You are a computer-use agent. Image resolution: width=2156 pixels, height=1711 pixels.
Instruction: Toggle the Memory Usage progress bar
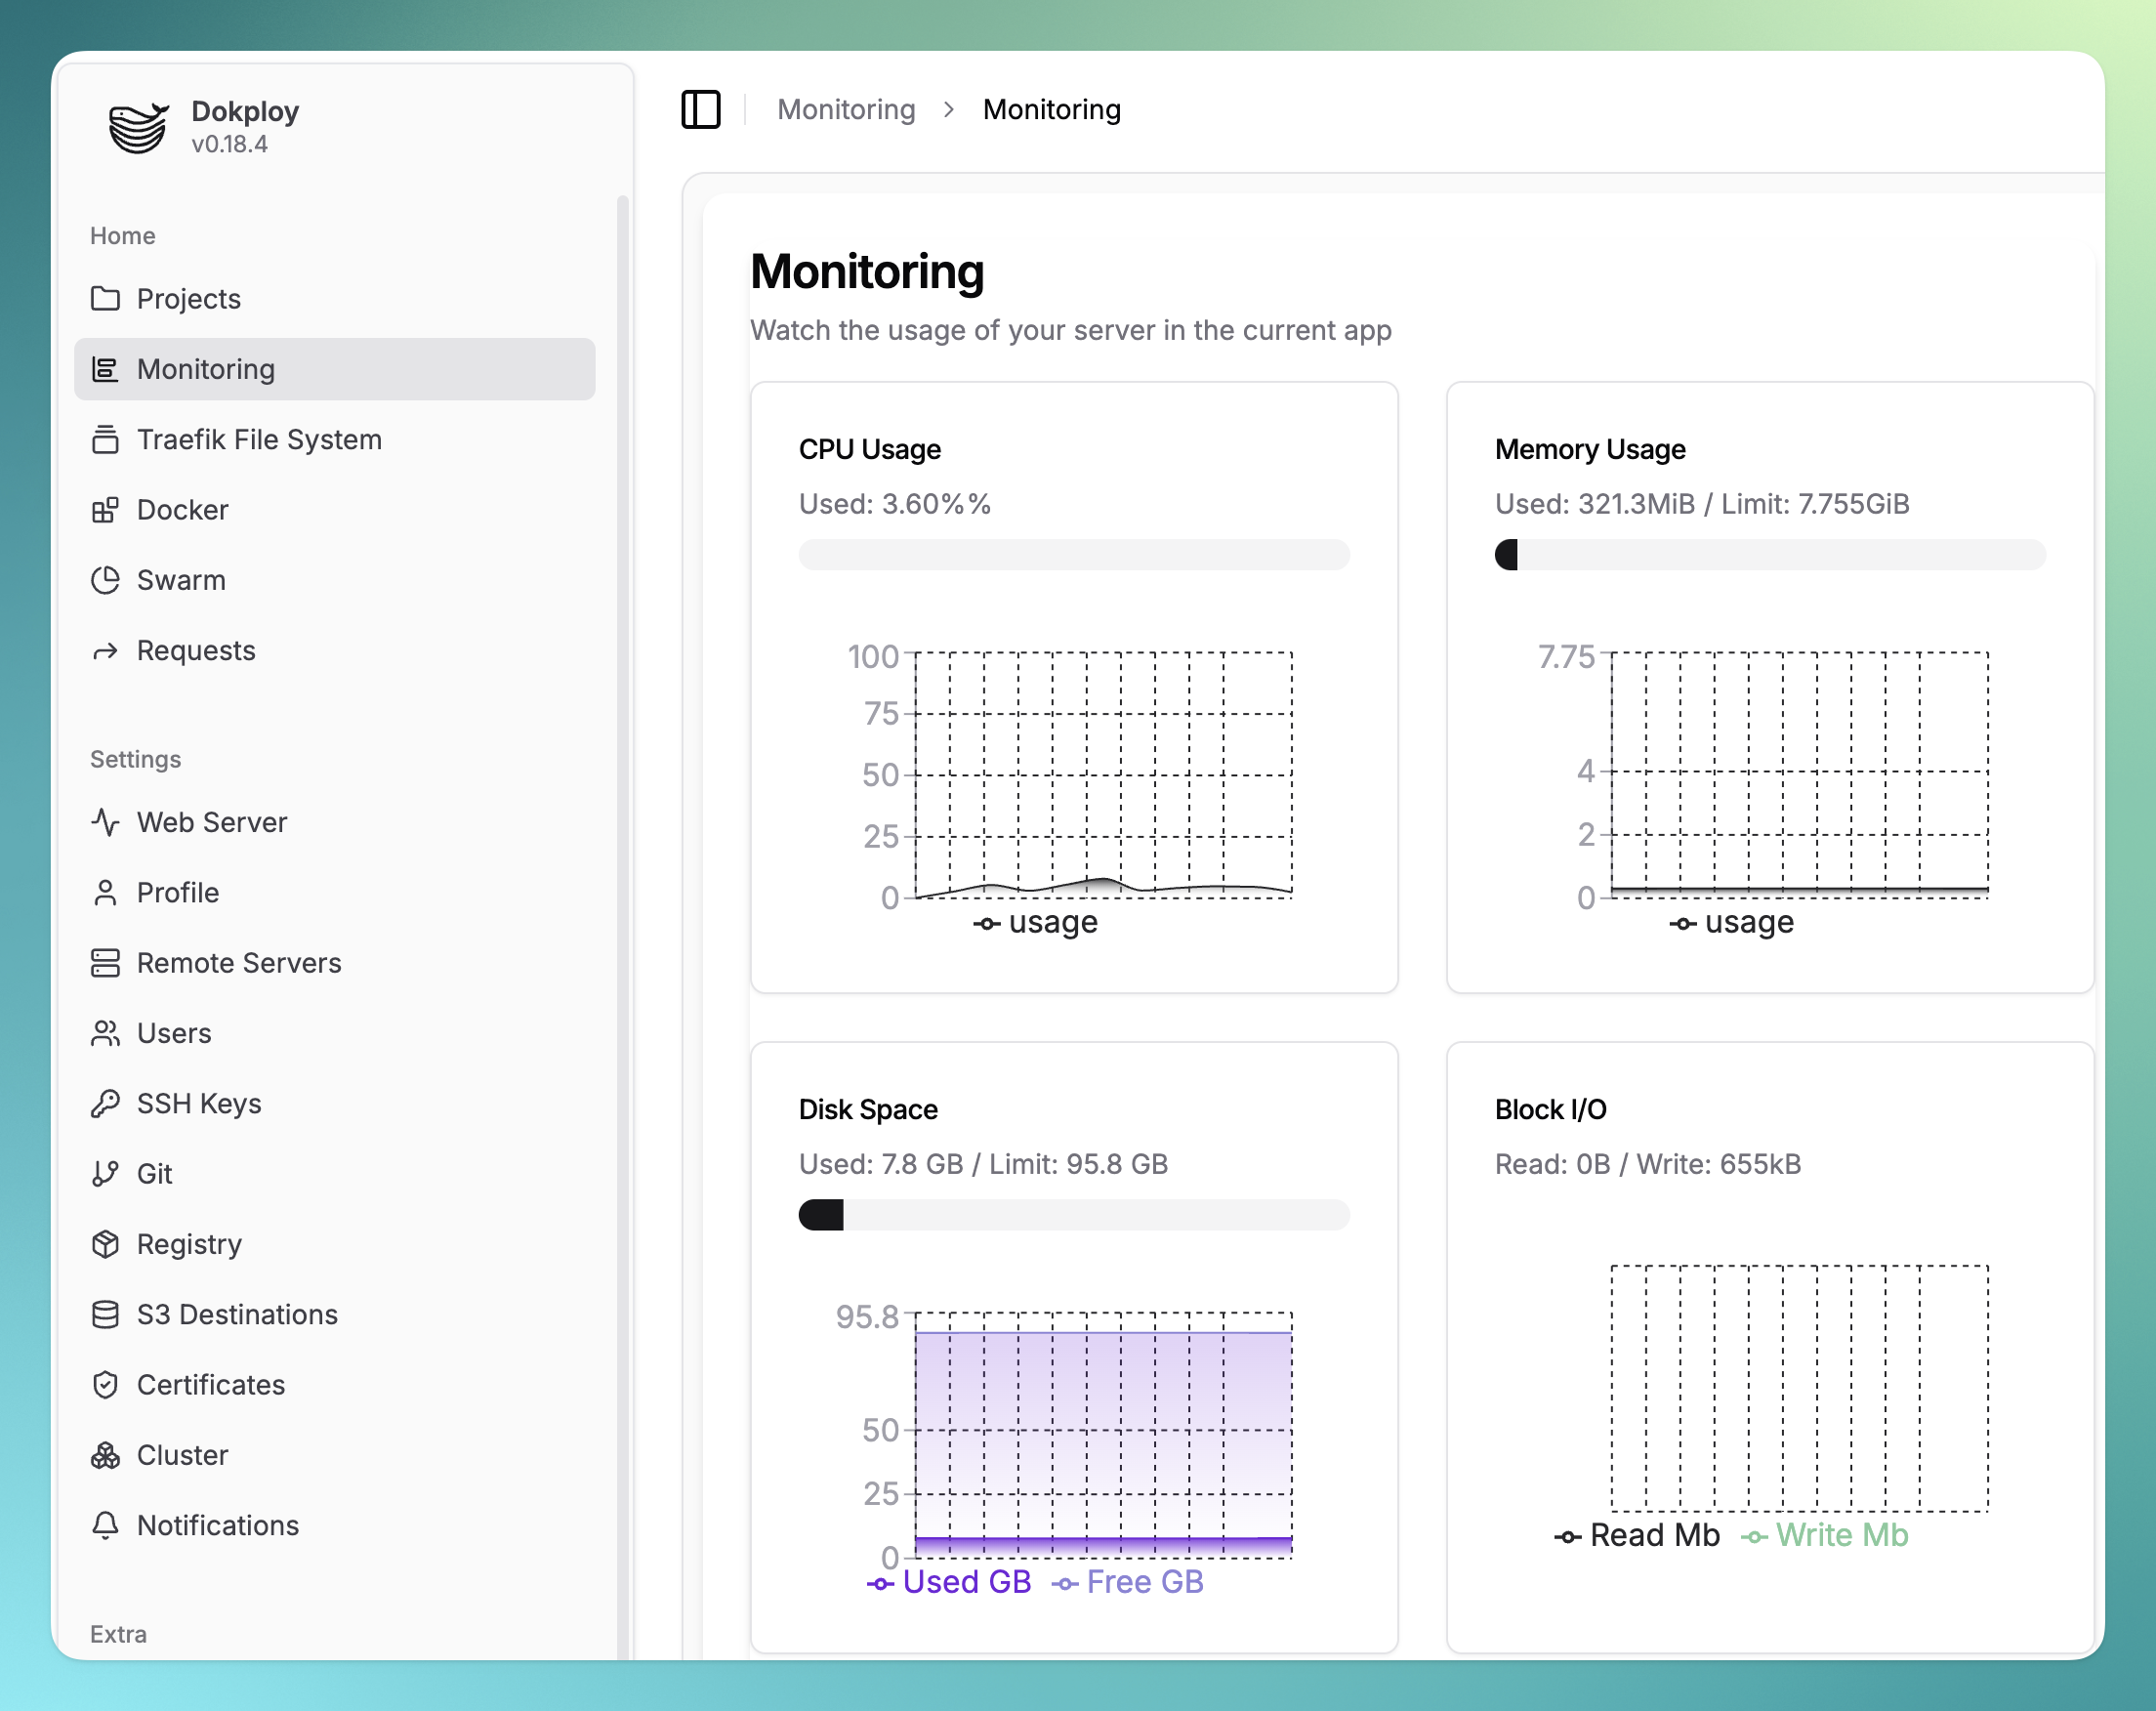(1771, 557)
